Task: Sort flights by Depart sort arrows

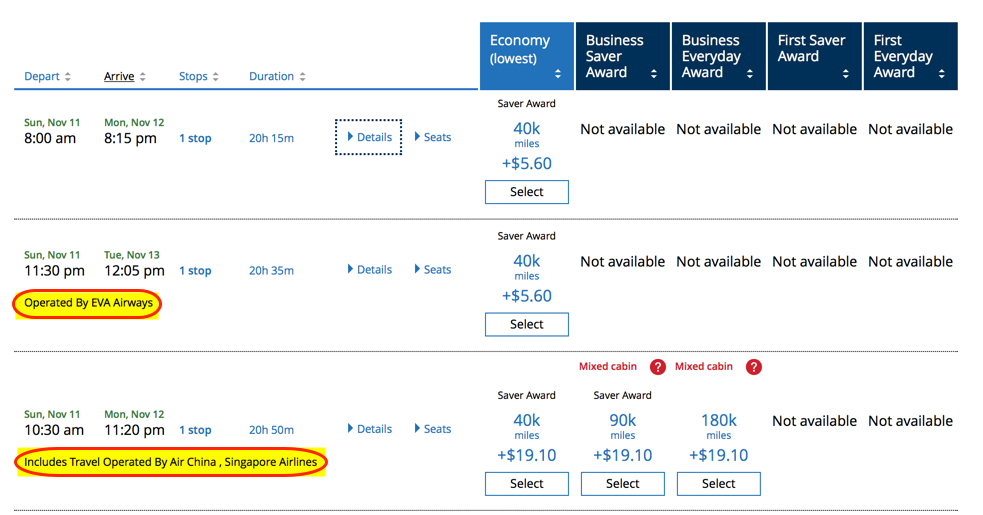Action: 68,77
